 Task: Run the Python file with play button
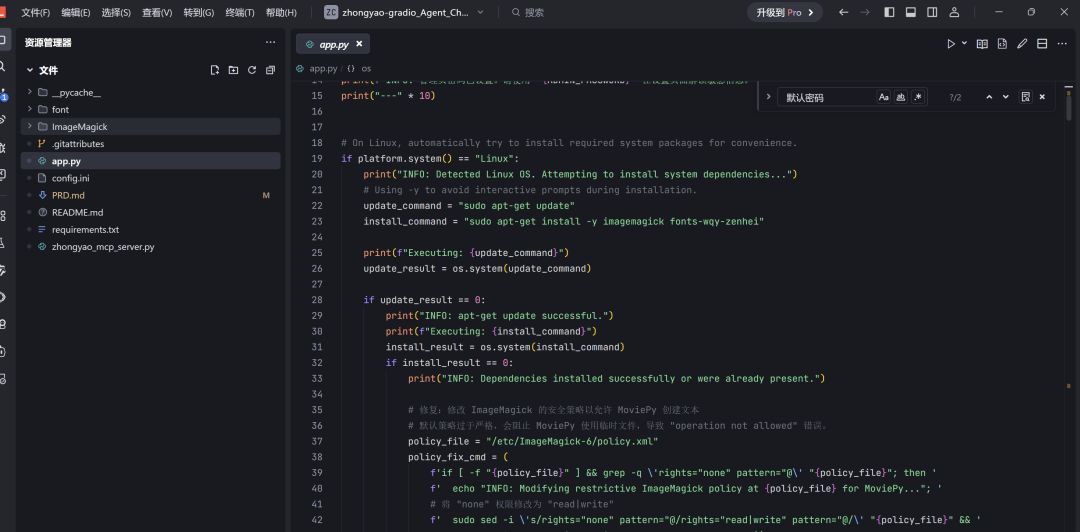(x=950, y=44)
